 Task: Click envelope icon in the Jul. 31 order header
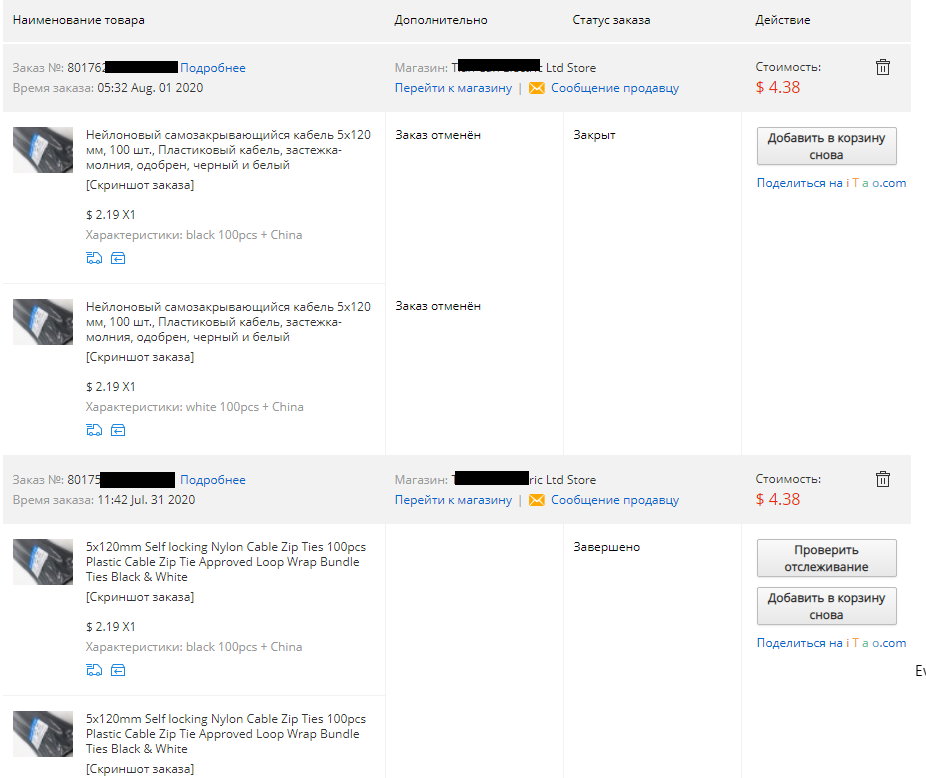537,500
